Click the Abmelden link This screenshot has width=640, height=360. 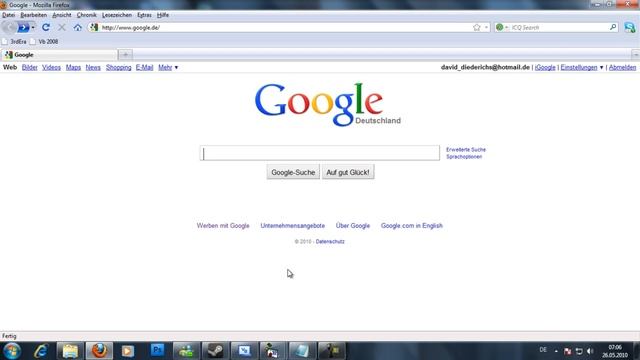pyautogui.click(x=622, y=67)
